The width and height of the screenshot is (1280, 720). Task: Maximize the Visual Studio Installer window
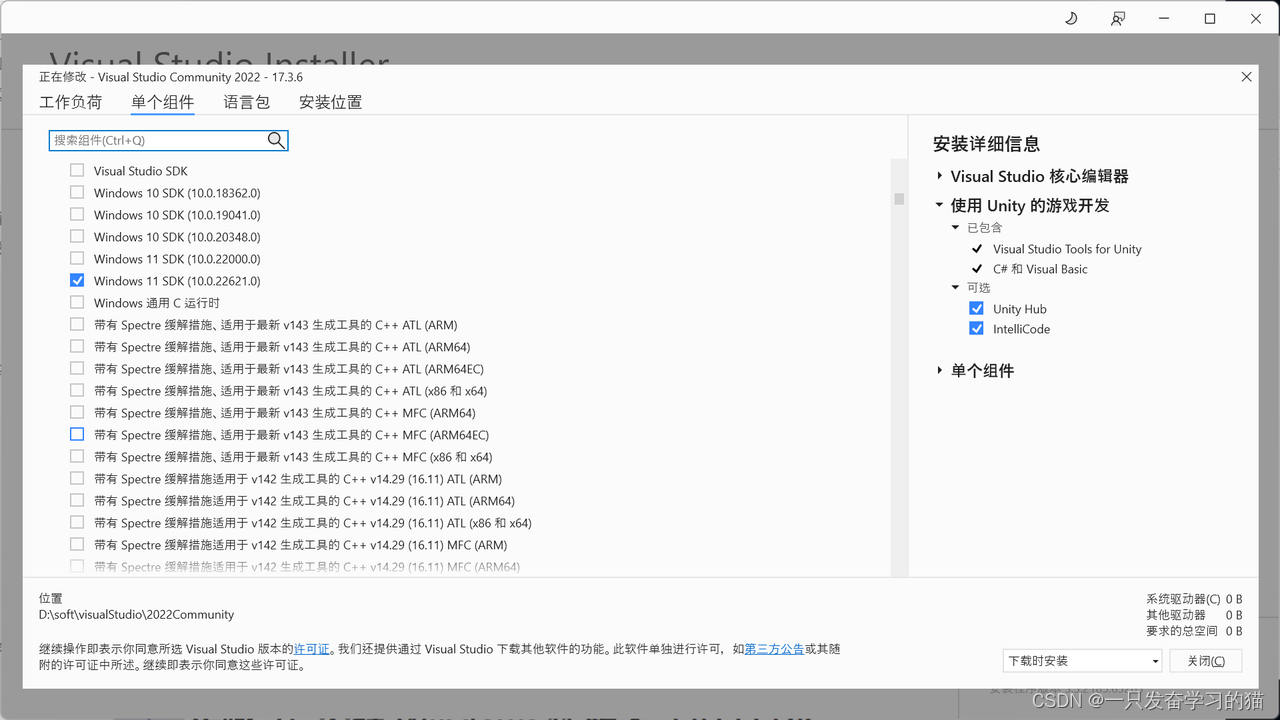[x=1210, y=18]
